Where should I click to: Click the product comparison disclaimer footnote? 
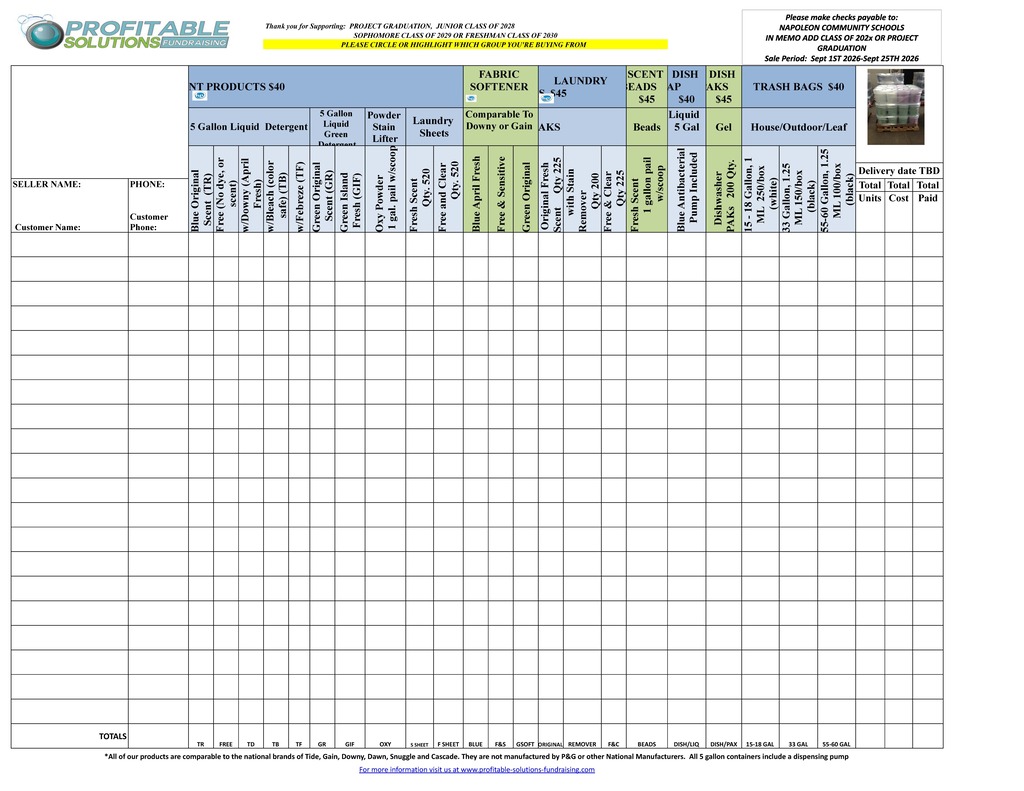point(476,756)
